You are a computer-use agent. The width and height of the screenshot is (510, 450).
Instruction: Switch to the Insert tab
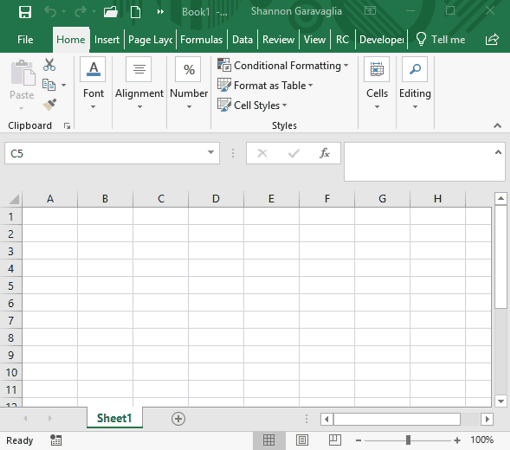pos(107,39)
